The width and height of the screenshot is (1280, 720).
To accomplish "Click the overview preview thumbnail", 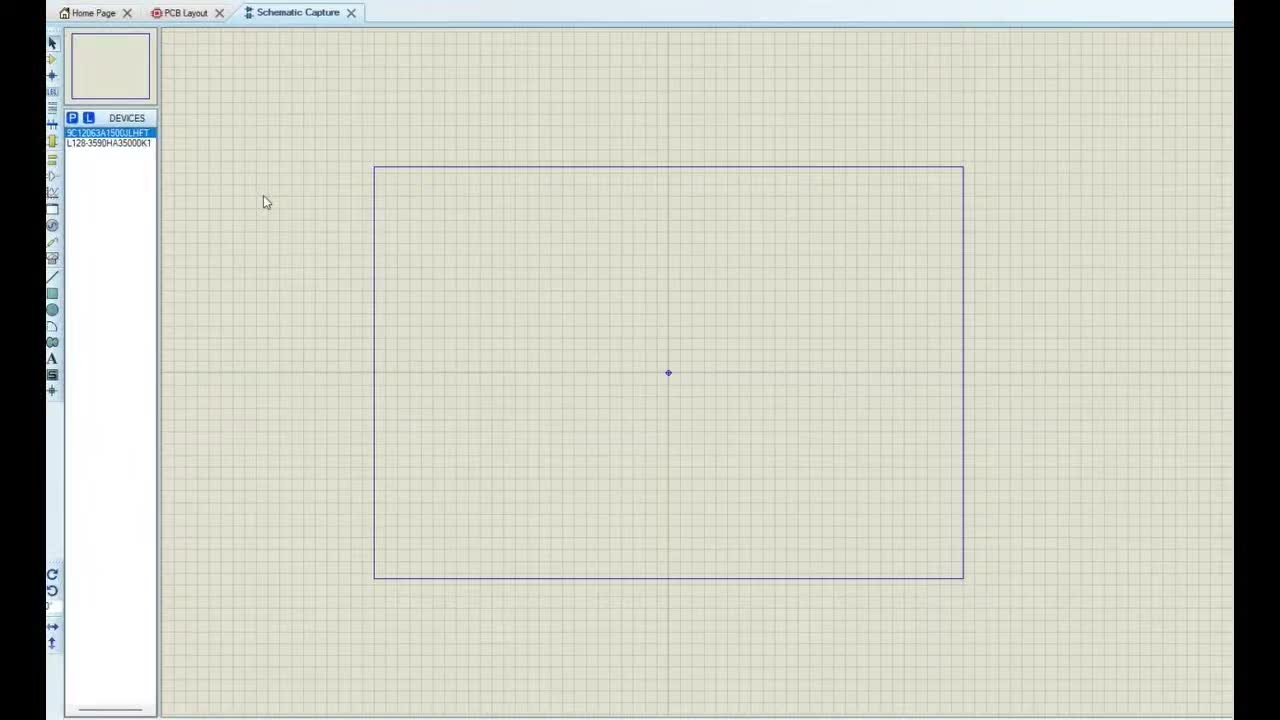I will pyautogui.click(x=110, y=66).
